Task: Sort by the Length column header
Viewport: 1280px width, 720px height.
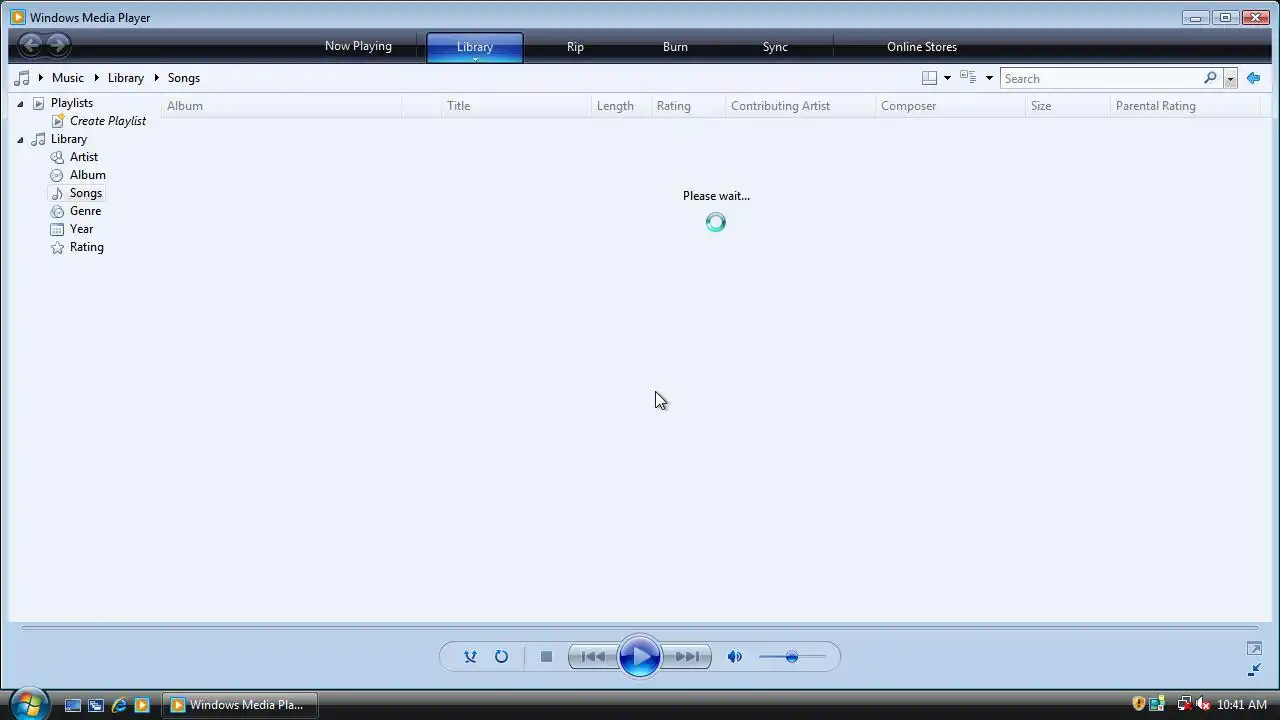Action: [621, 106]
